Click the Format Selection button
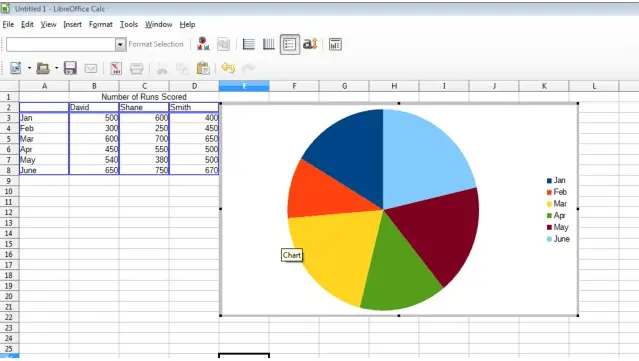The image size is (639, 361). coord(156,44)
